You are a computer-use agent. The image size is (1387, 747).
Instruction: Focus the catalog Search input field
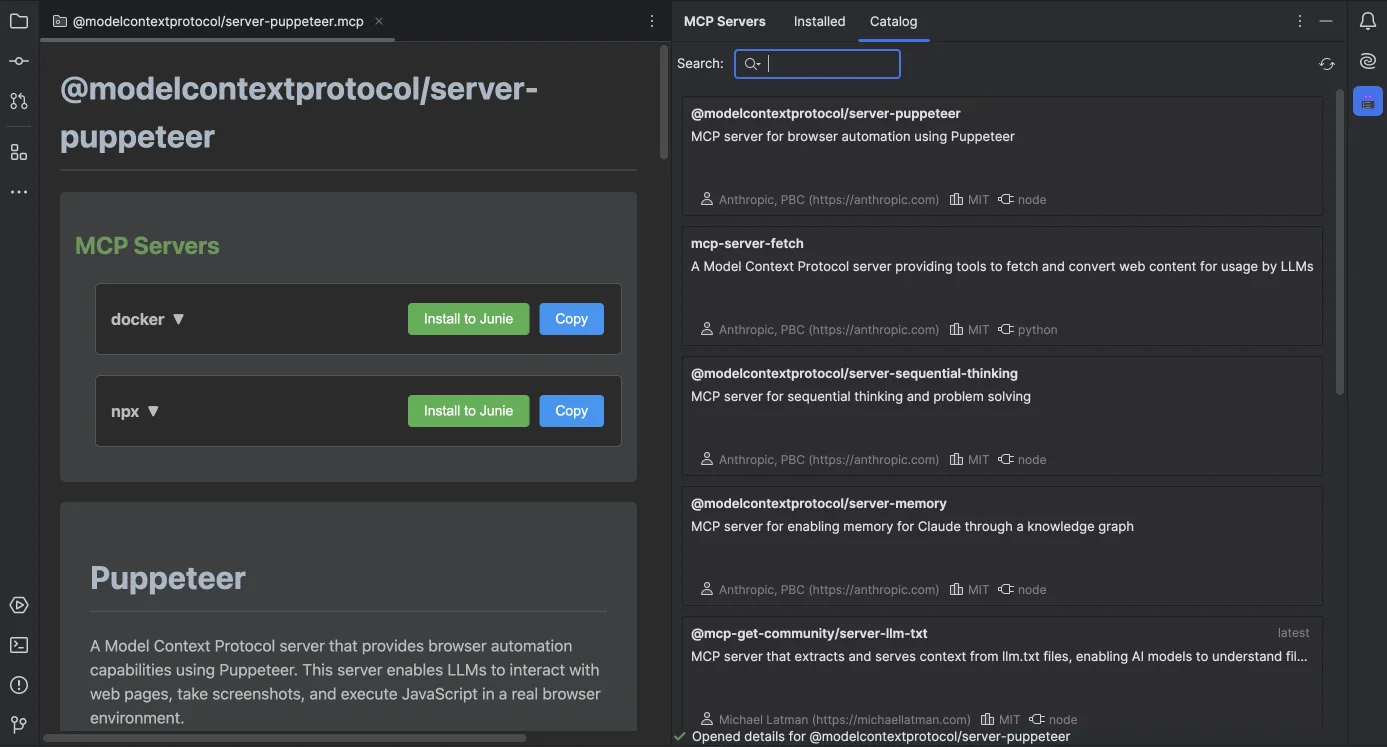tap(817, 64)
